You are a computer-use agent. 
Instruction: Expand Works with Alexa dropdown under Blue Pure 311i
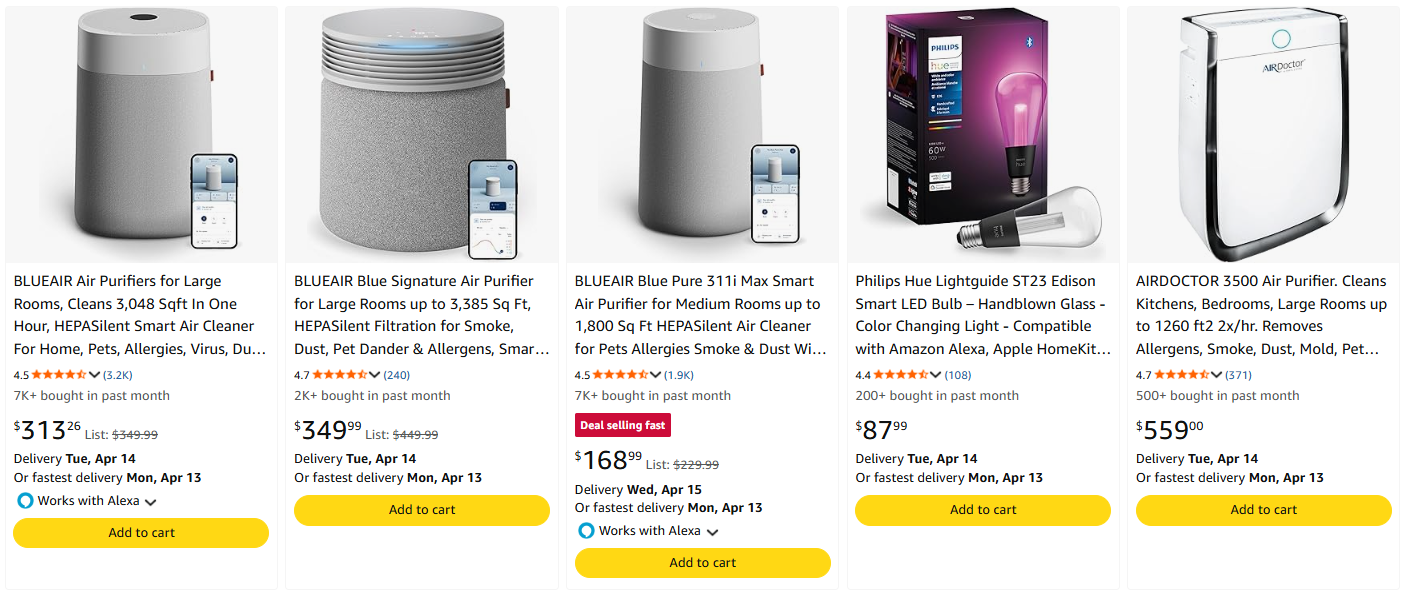pos(711,531)
